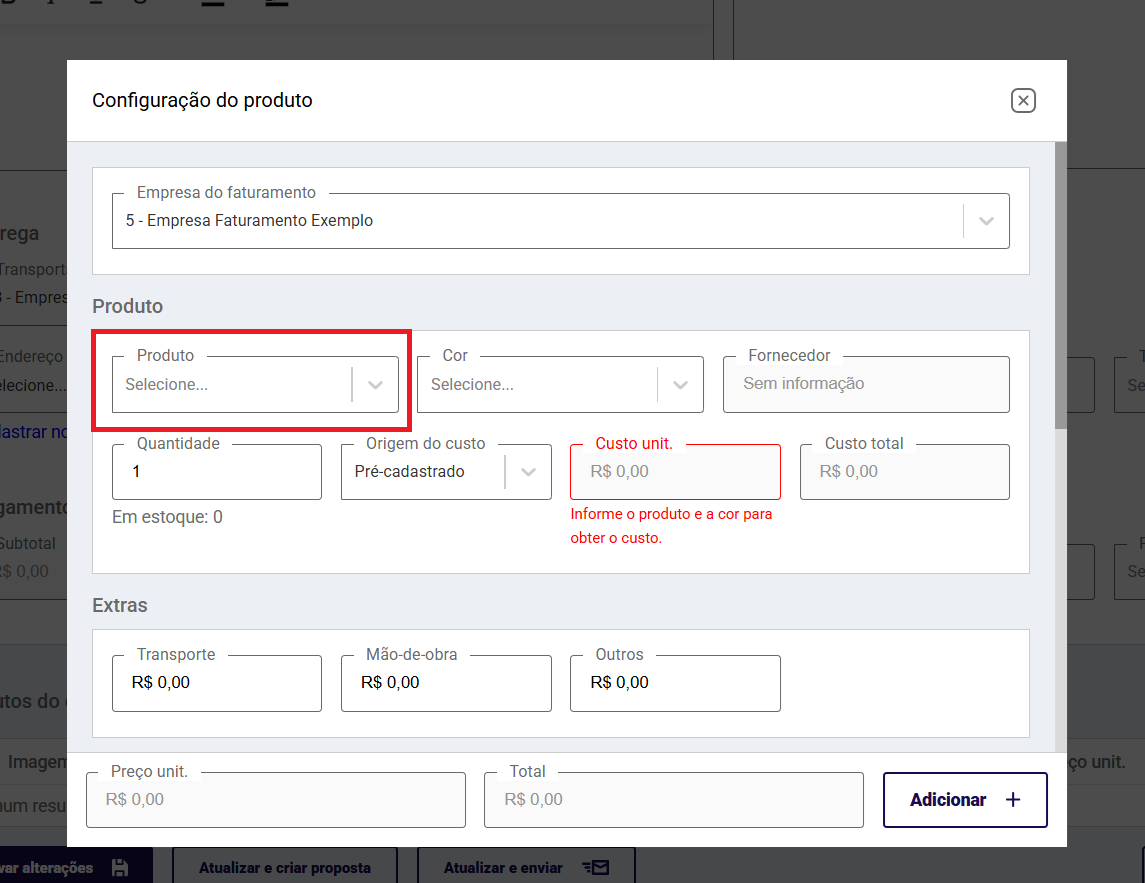Click the Fornecedor field
Screen dimensions: 1145x883
coord(866,384)
